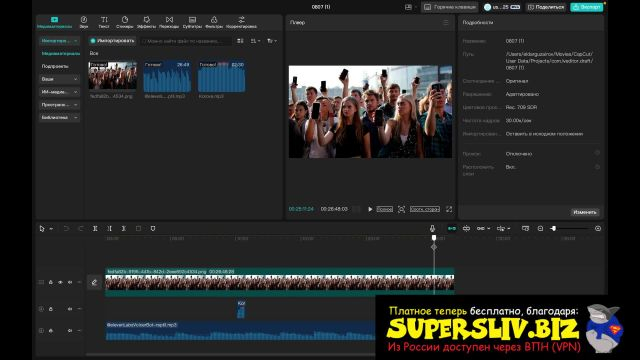Image resolution: width=640 pixels, height=360 pixels.
Task: Click the teal Export button
Action: pyautogui.click(x=587, y=7)
